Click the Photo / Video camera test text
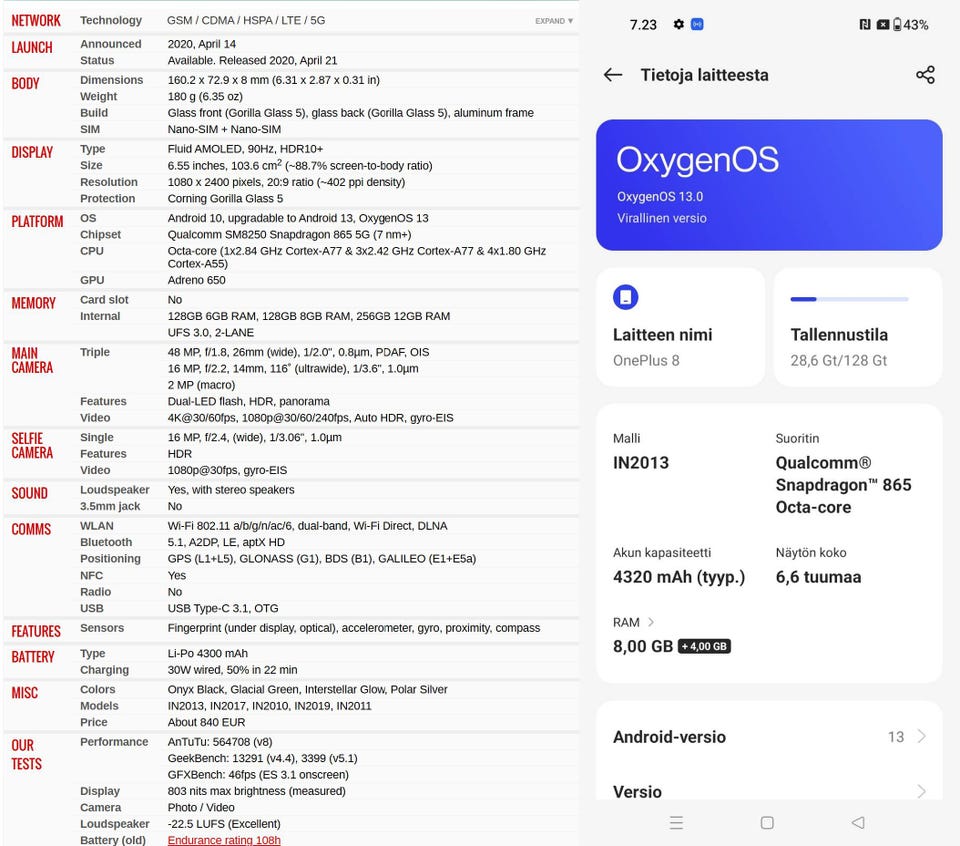The image size is (960, 846). click(201, 807)
